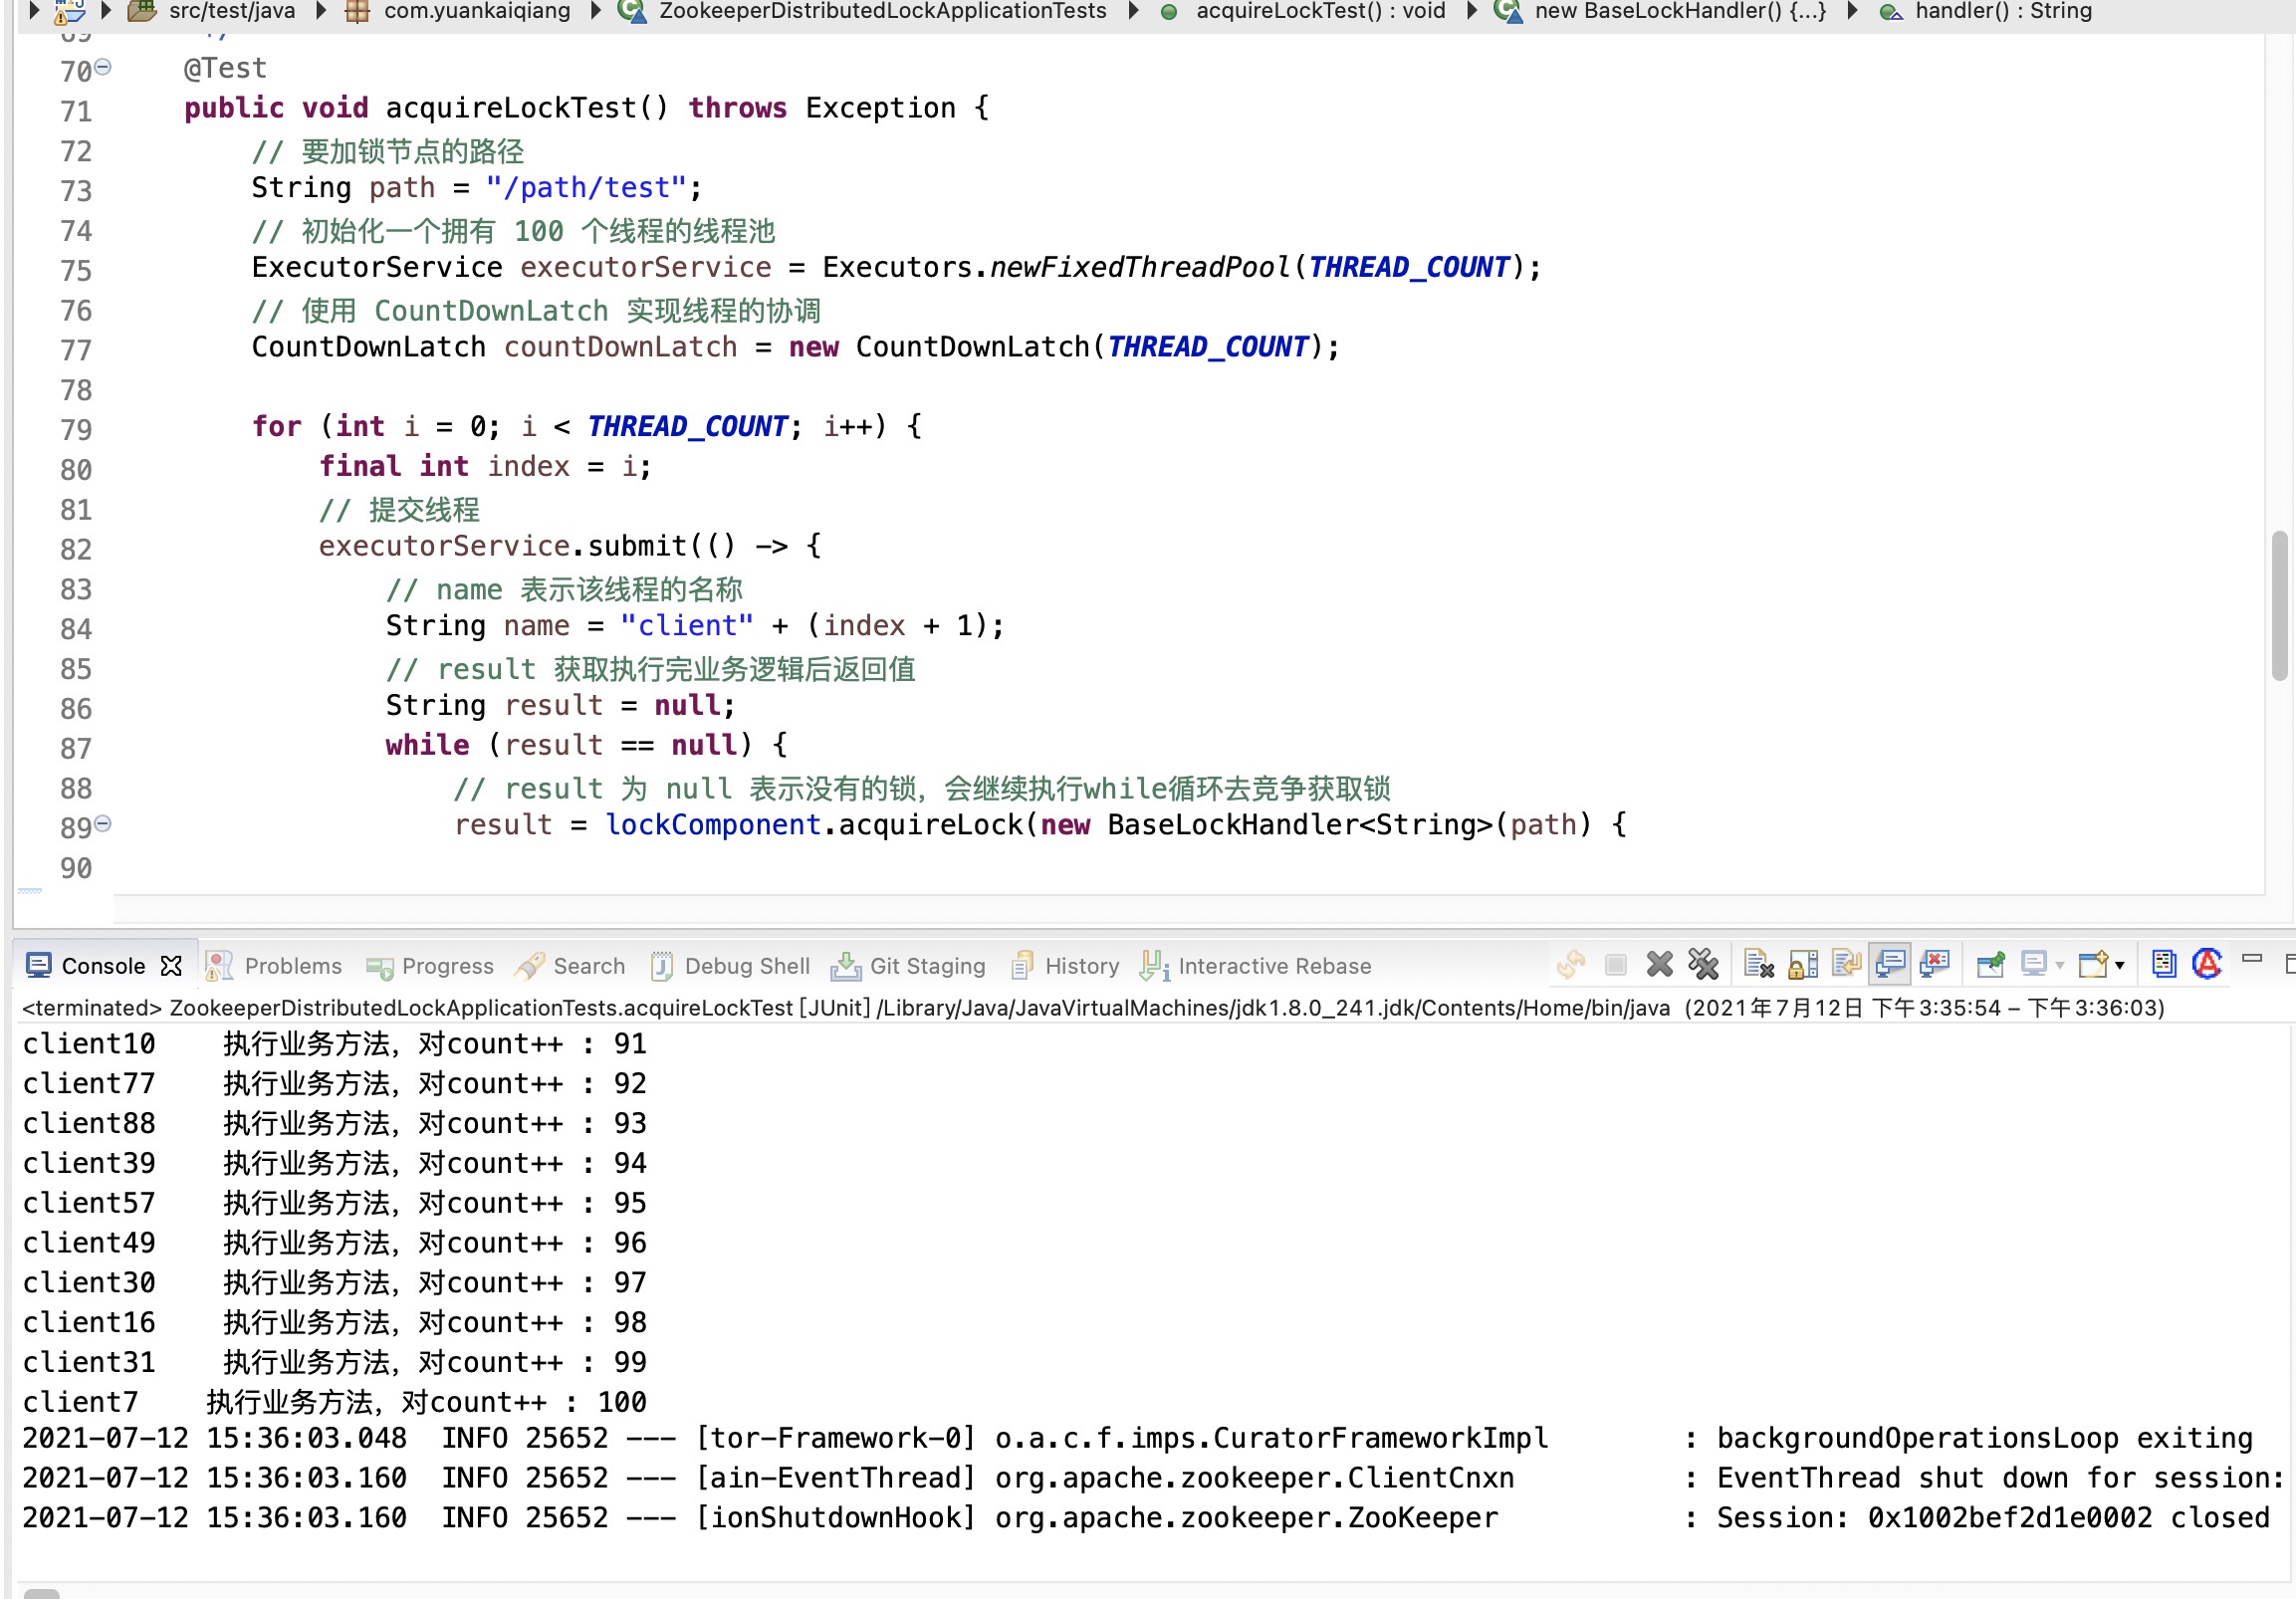Toggle Show Console When Standard Out Changes
Image resolution: width=2296 pixels, height=1599 pixels.
[x=1890, y=965]
